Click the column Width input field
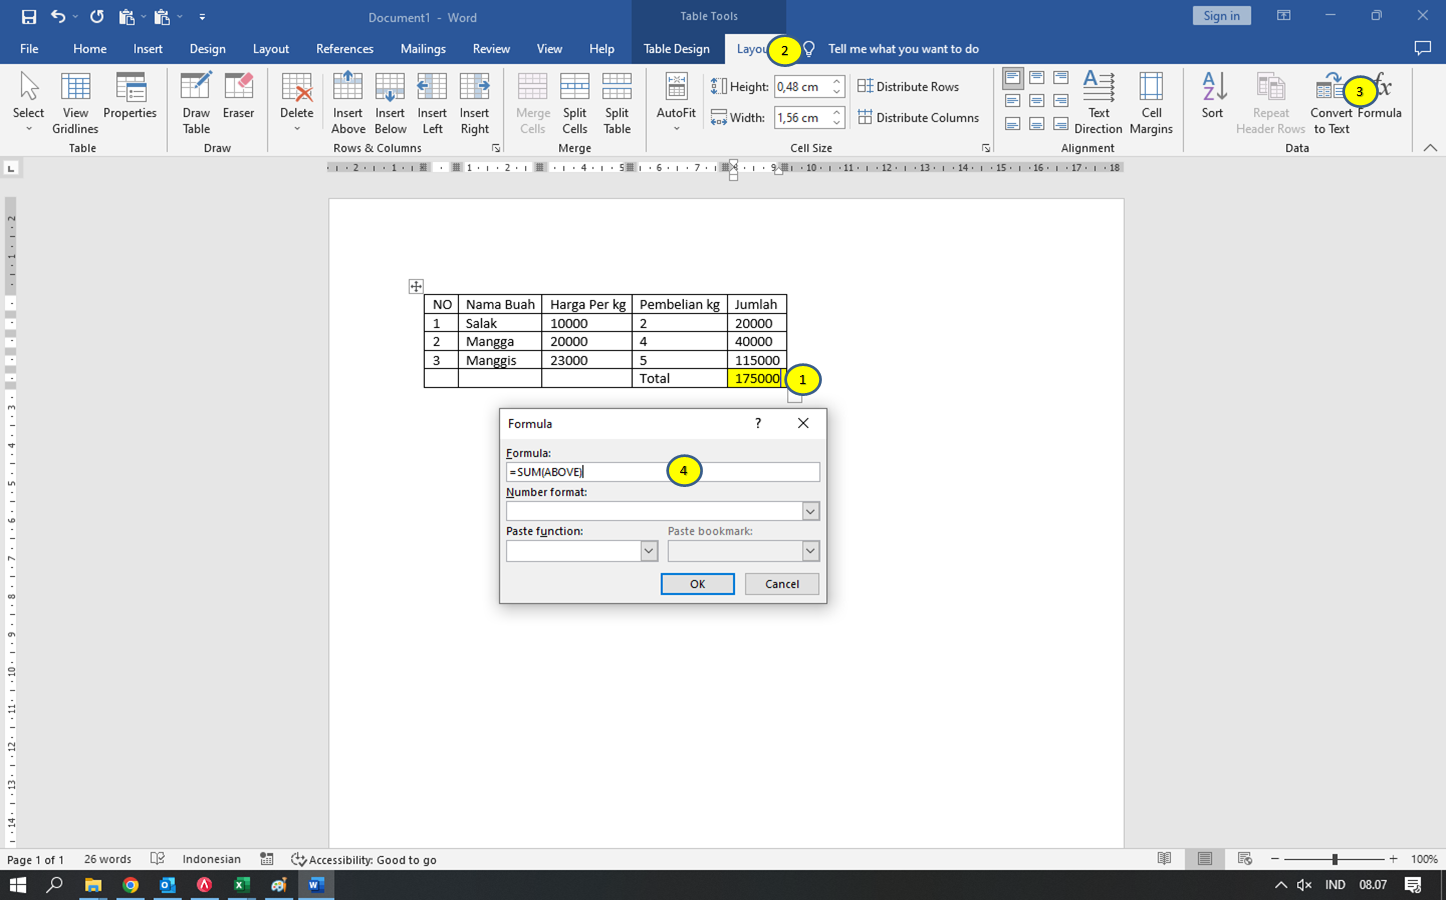 tap(801, 118)
